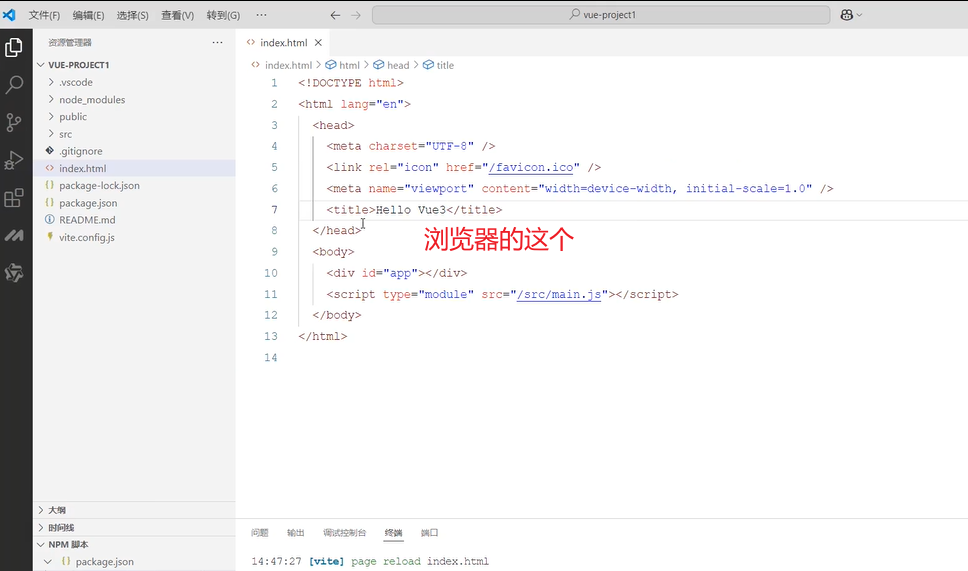Switch to the 问题 problems panel tab

click(x=260, y=533)
